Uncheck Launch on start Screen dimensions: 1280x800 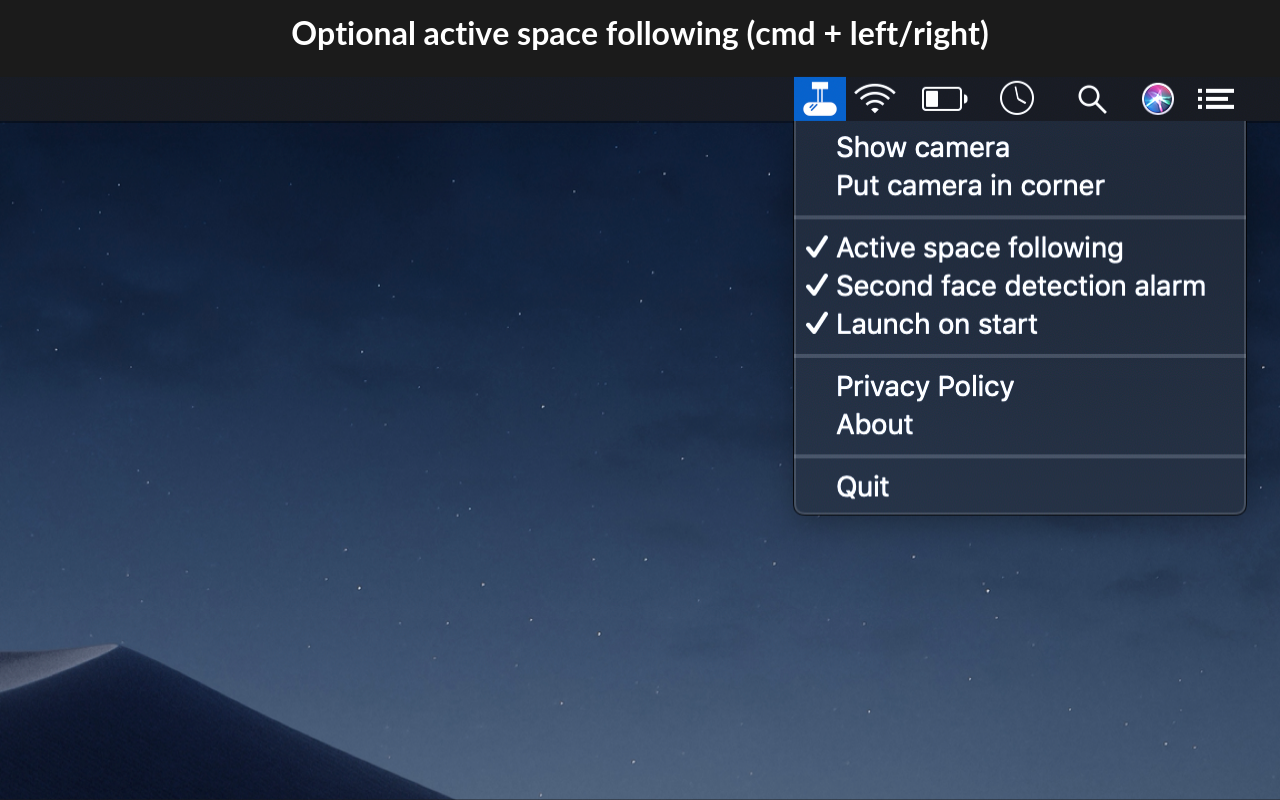[x=937, y=324]
